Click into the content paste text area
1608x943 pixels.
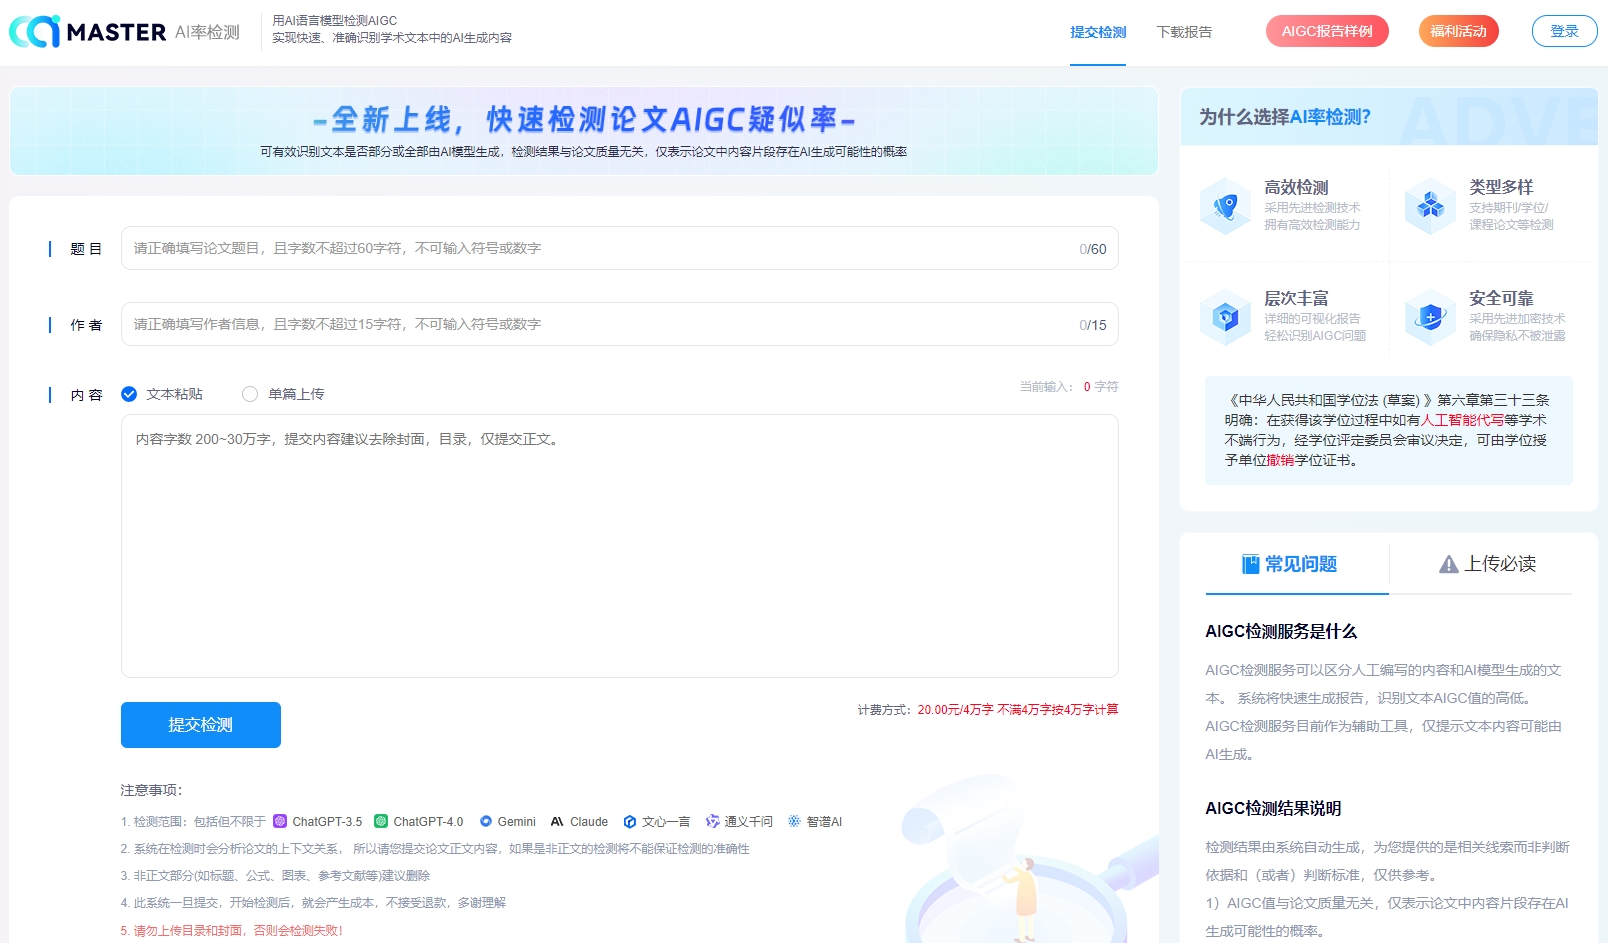619,550
